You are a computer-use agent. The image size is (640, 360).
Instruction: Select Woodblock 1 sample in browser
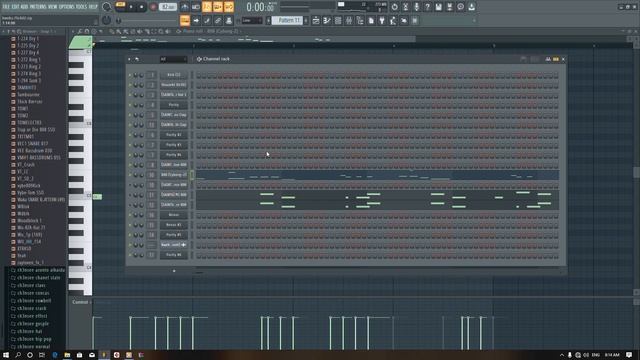point(29,221)
